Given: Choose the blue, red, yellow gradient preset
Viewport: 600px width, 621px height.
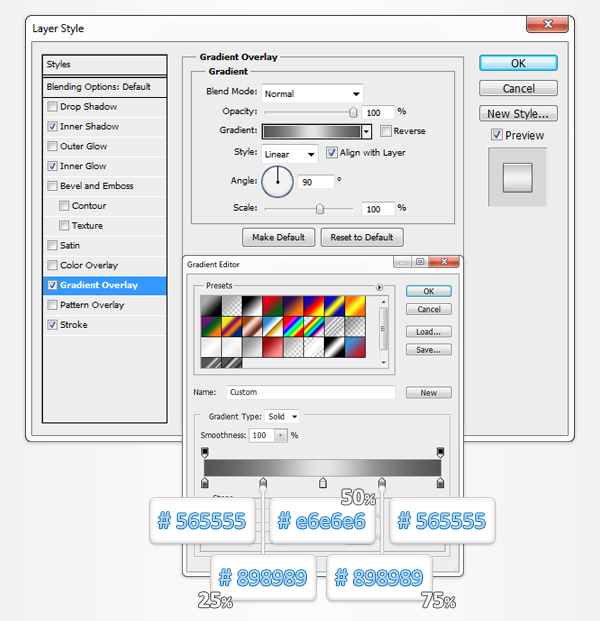Looking at the screenshot, I should (x=314, y=306).
